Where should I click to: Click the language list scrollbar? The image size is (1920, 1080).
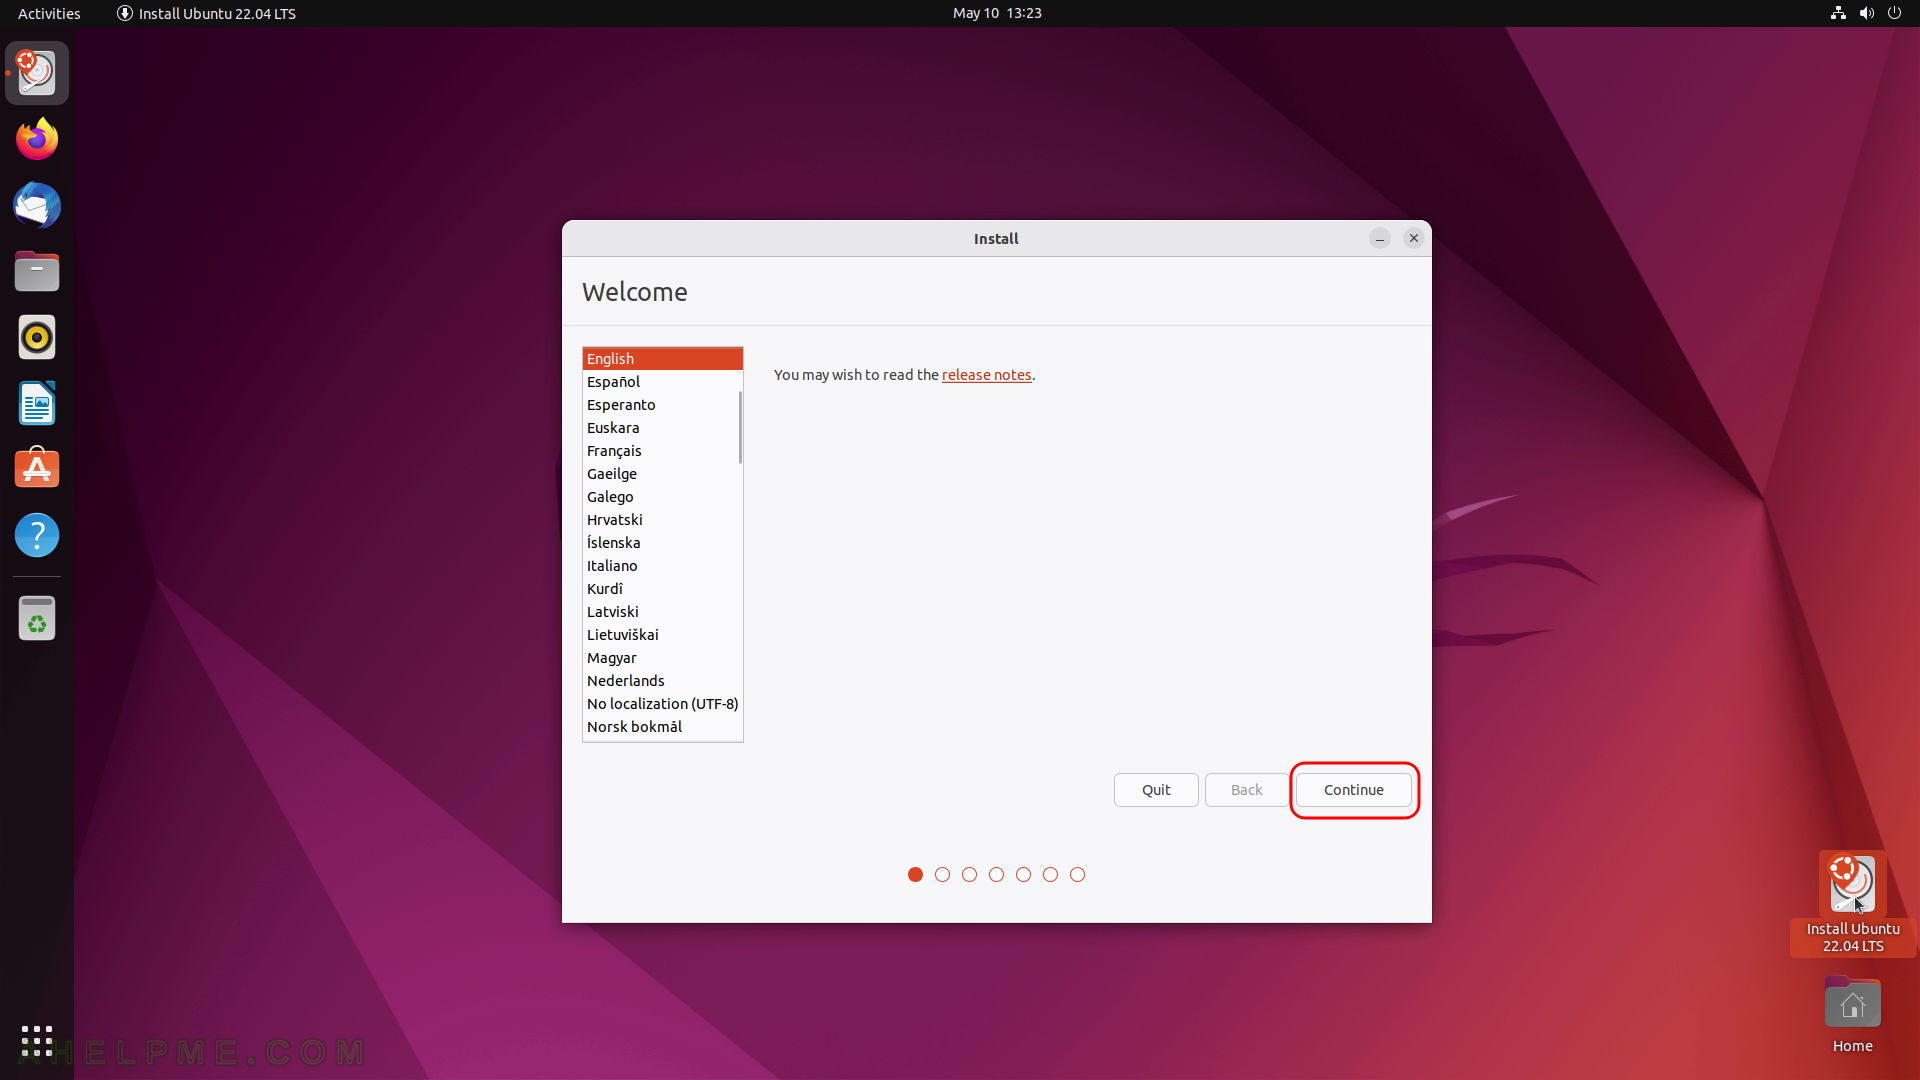pyautogui.click(x=740, y=427)
